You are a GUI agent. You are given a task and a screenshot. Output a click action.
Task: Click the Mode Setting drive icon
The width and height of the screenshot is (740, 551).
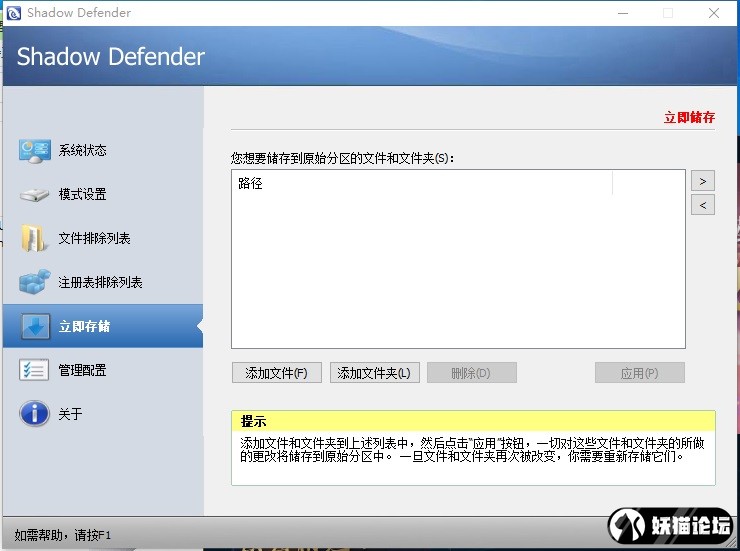pyautogui.click(x=34, y=194)
